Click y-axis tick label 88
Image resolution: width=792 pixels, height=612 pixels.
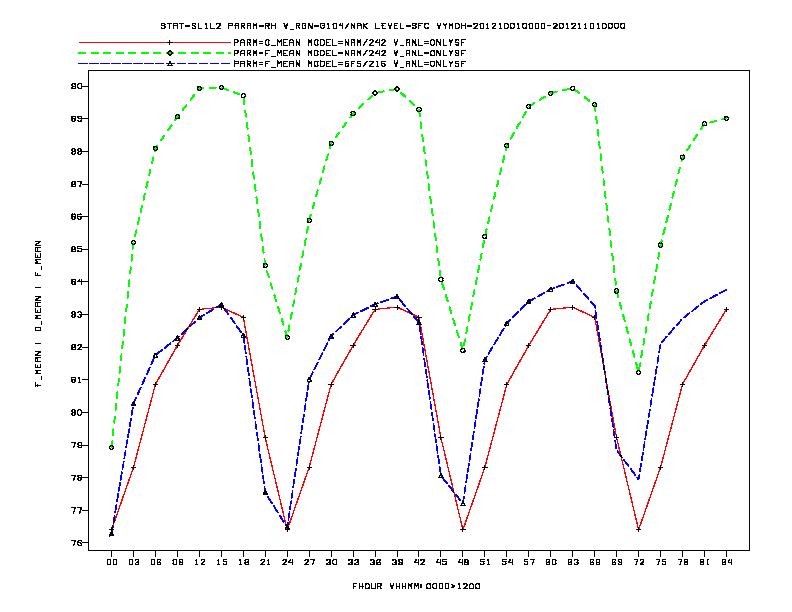tap(76, 151)
